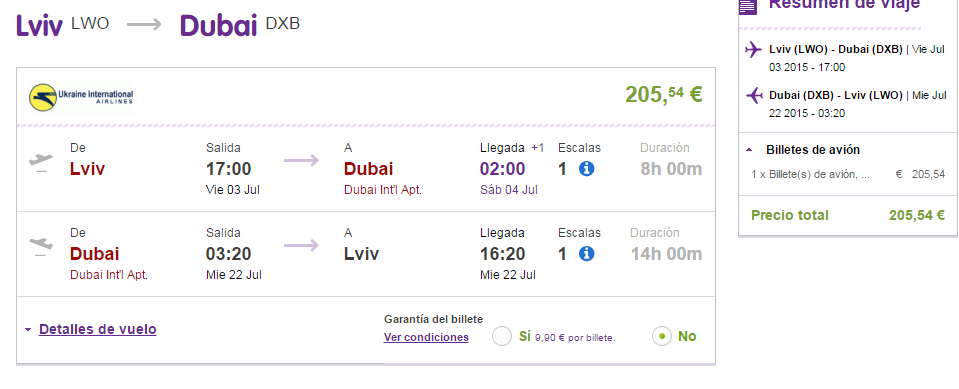This screenshot has height=389, width=959.
Task: Select Sí for ticket guarantee
Action: [502, 336]
